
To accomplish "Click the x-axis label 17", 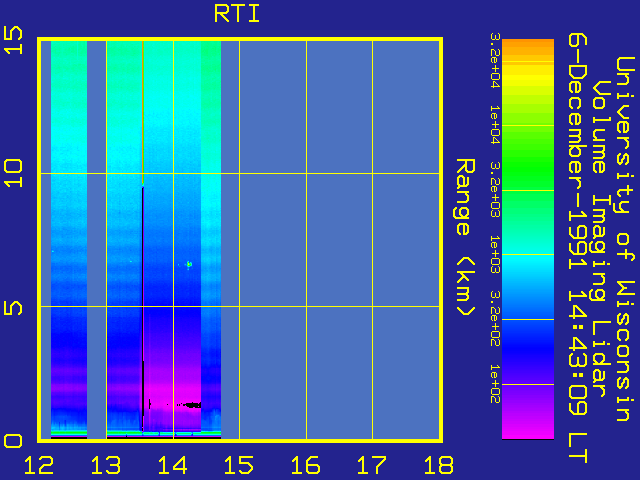I will [372, 465].
